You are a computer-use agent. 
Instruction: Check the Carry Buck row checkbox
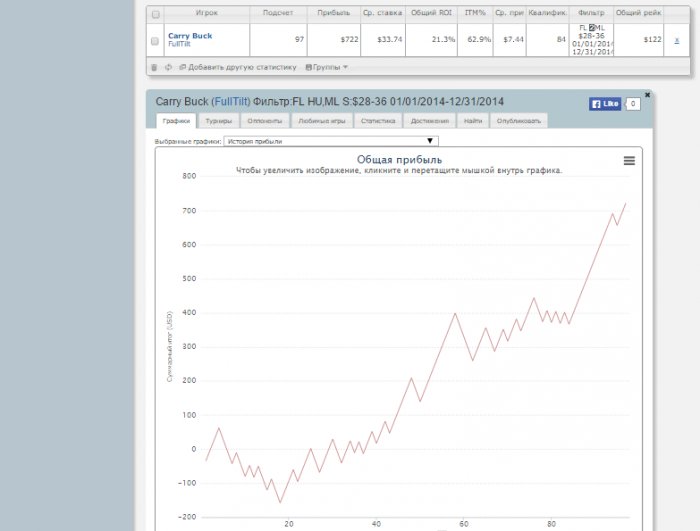click(x=154, y=40)
